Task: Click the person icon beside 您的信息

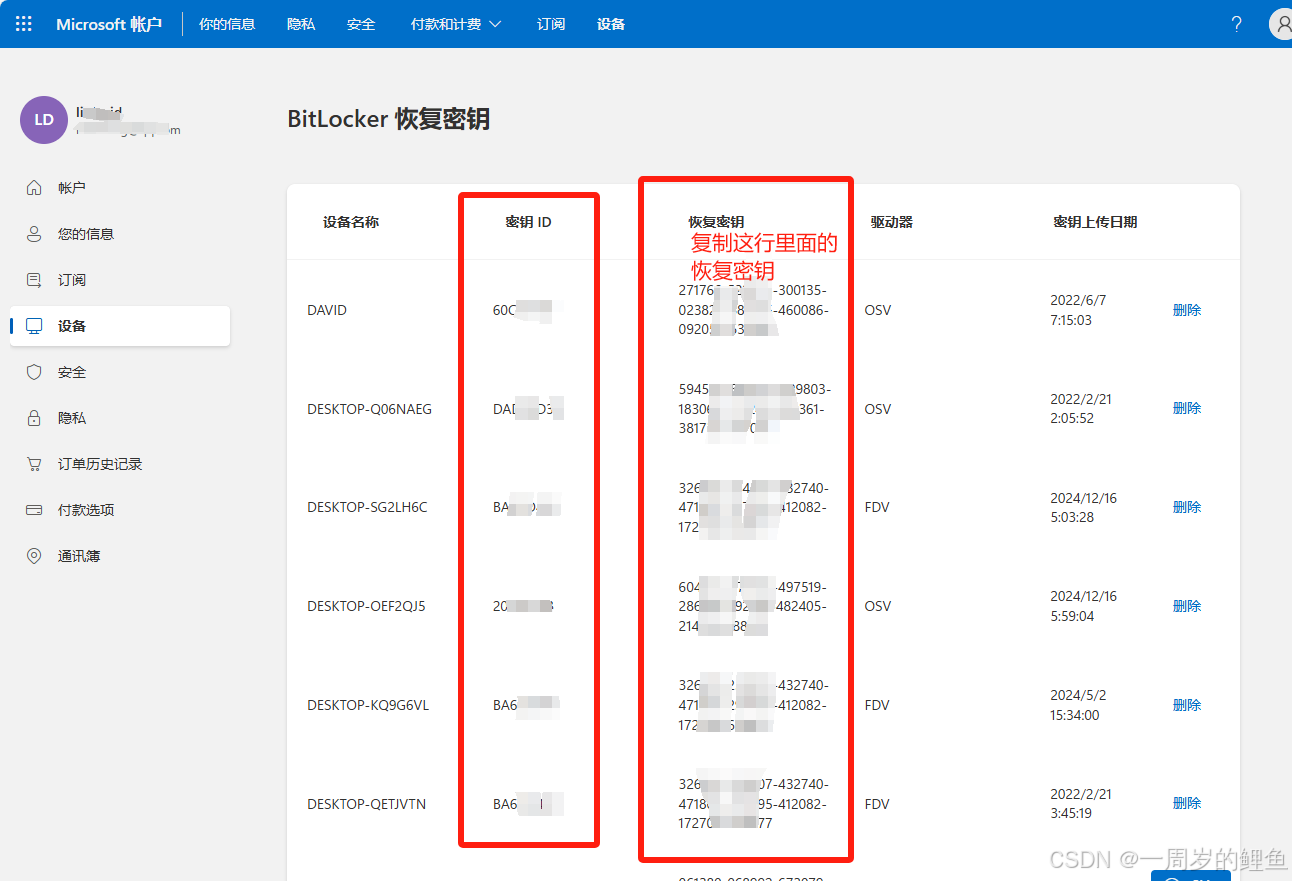Action: tap(34, 234)
